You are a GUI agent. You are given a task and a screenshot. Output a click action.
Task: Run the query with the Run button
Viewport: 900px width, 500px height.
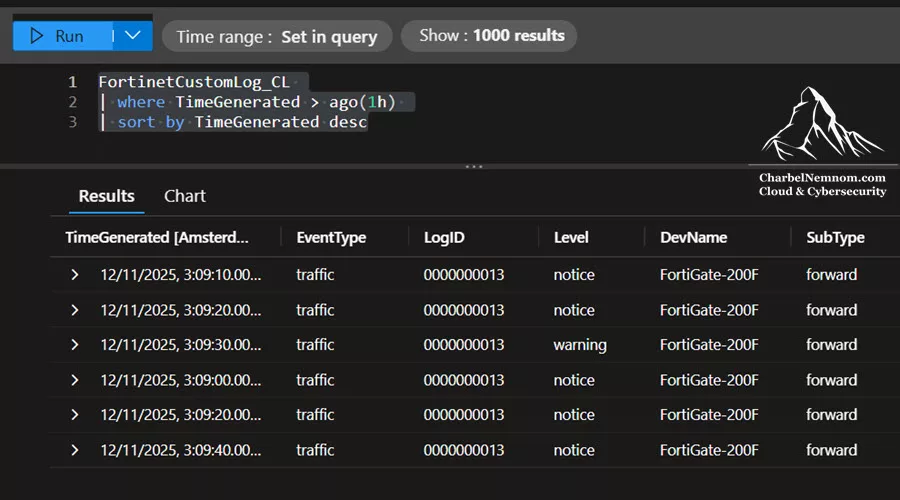click(62, 36)
